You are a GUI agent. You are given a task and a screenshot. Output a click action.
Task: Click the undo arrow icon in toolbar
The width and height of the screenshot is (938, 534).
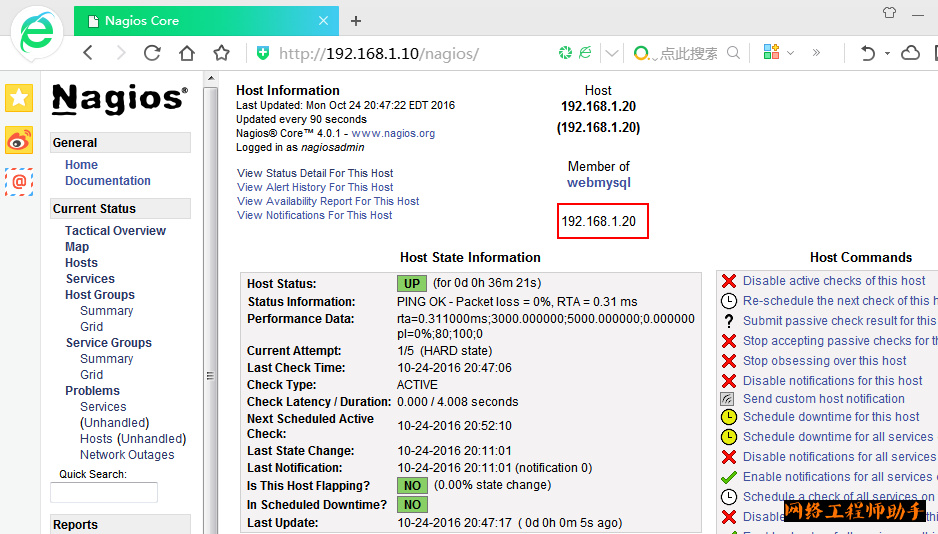click(867, 53)
